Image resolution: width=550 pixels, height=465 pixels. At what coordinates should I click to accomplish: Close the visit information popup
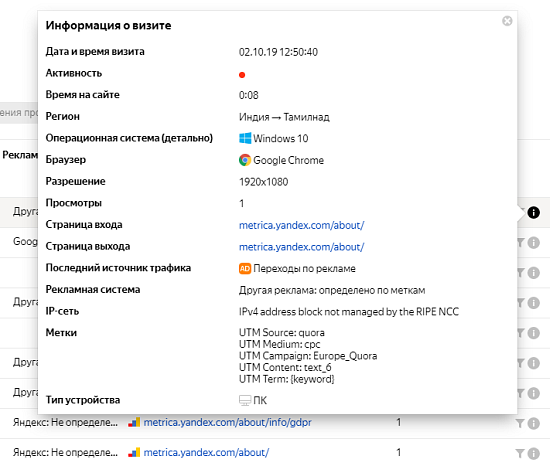point(507,21)
